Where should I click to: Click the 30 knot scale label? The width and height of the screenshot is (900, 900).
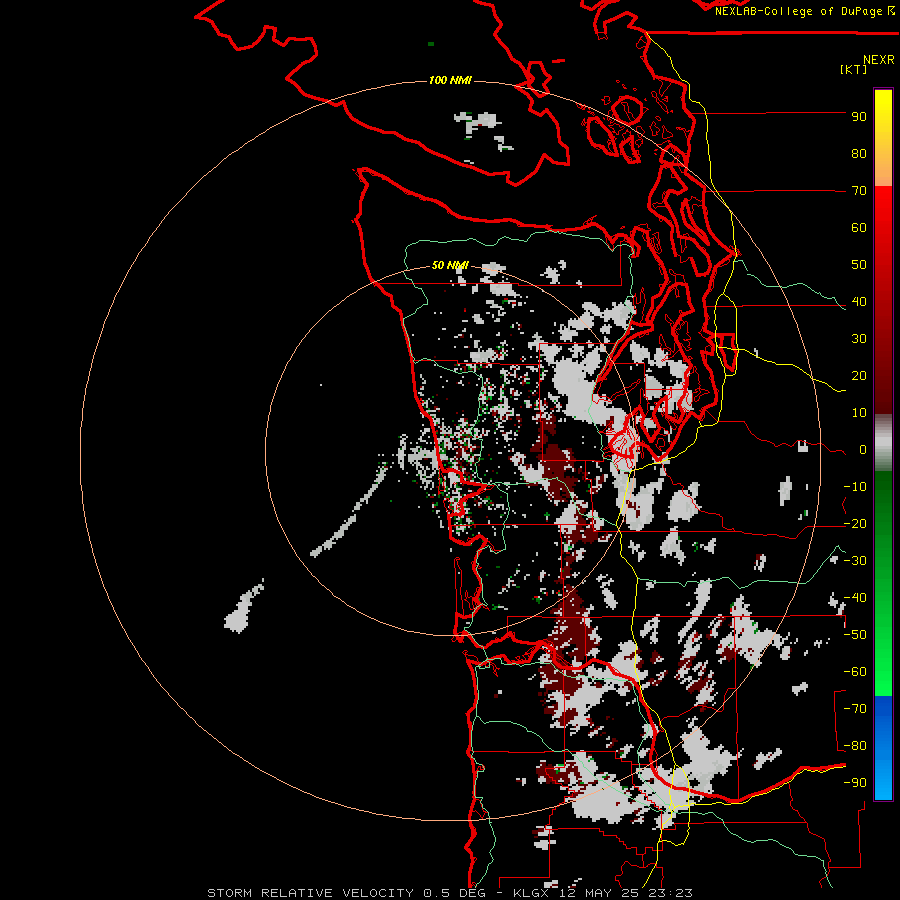(x=859, y=339)
